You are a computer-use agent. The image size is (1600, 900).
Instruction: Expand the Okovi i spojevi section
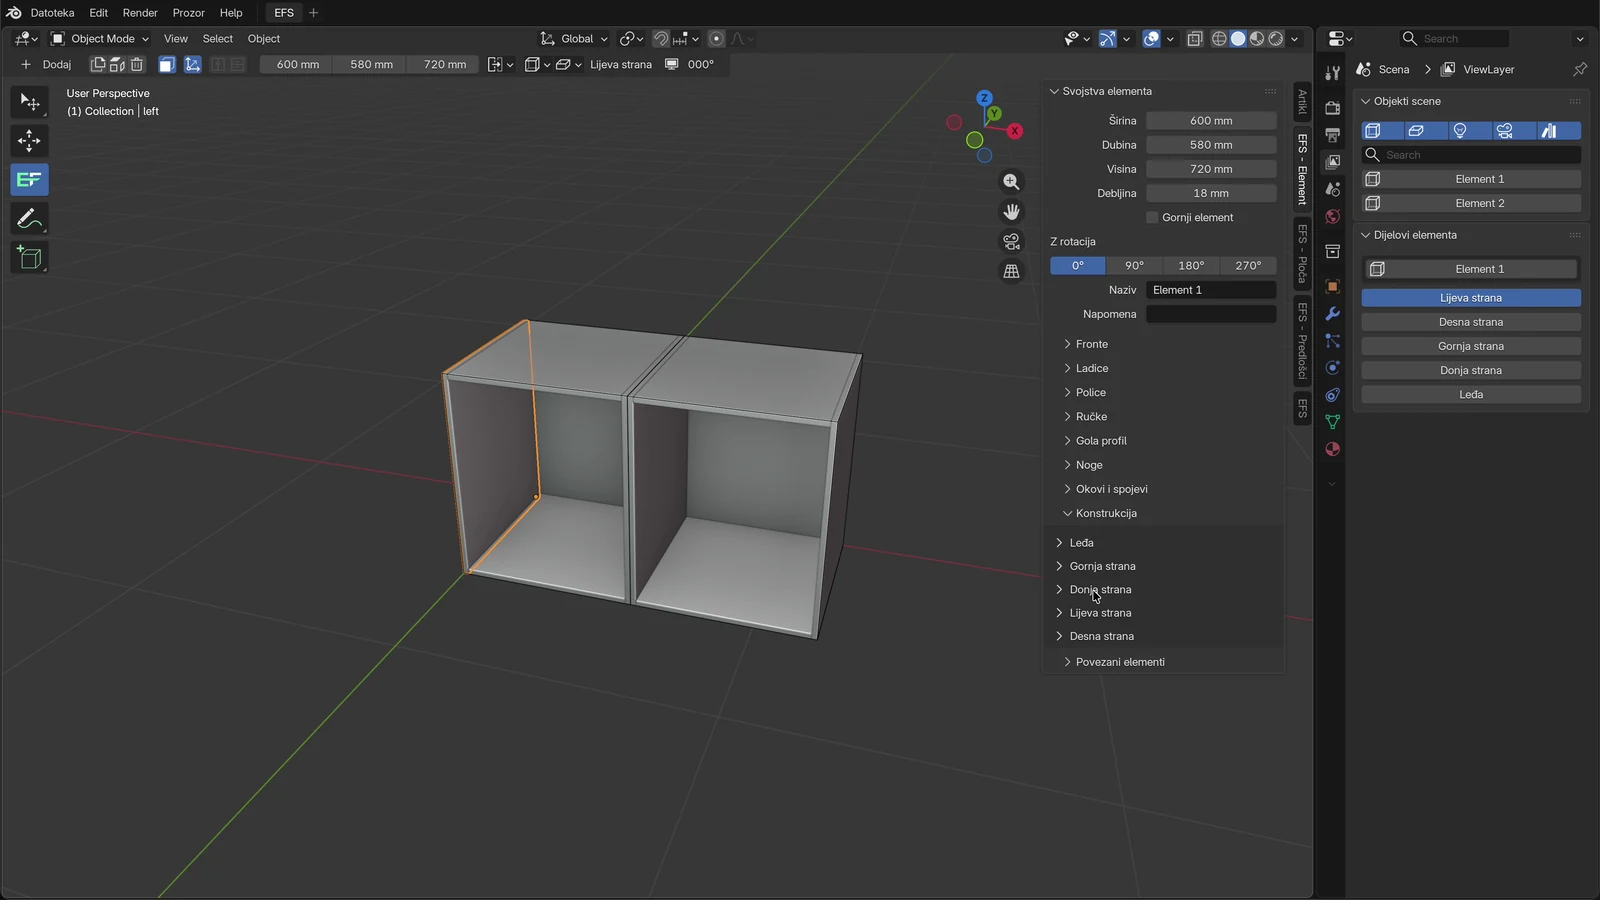click(x=1111, y=489)
